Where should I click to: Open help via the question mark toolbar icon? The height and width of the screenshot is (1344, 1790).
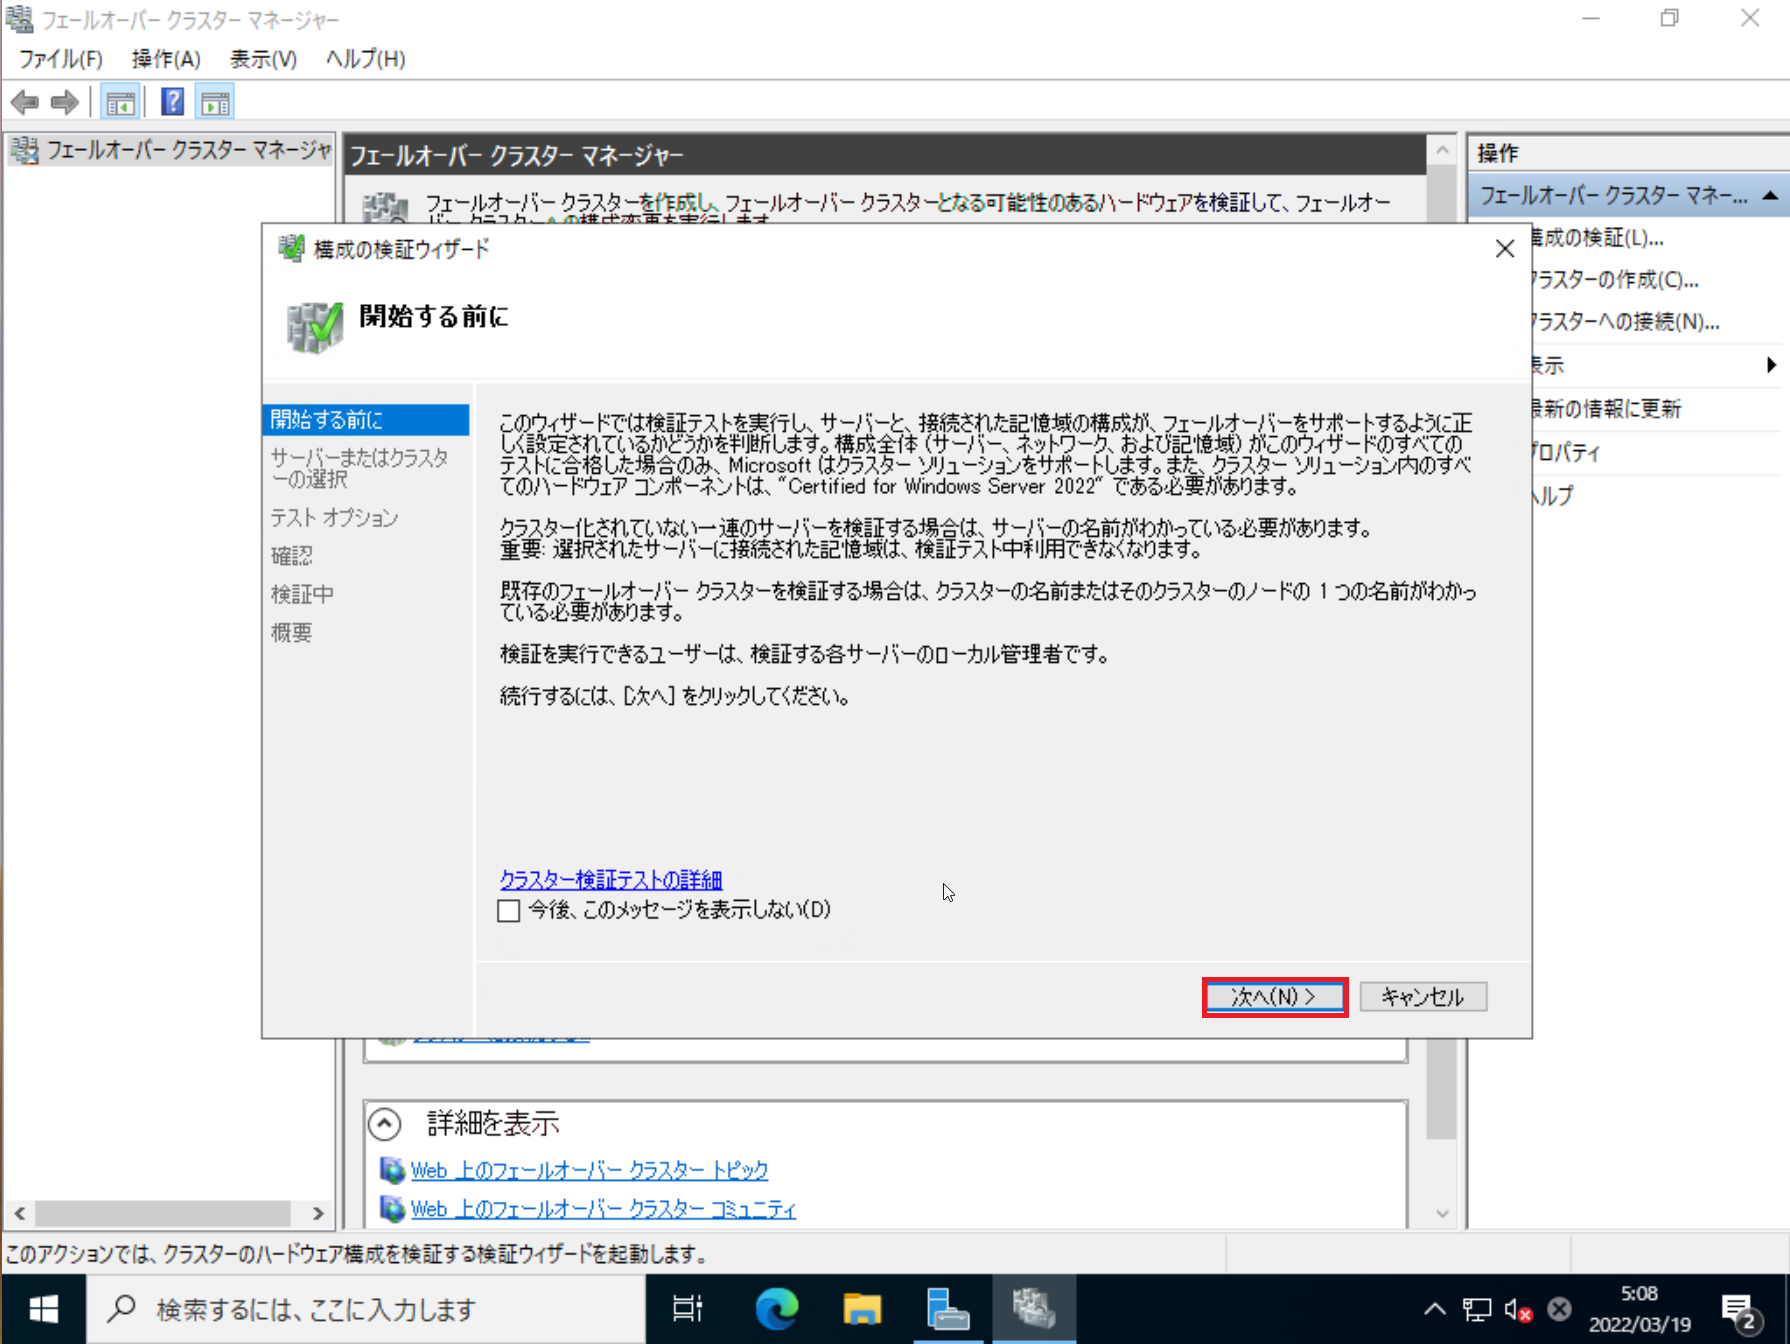pos(171,101)
